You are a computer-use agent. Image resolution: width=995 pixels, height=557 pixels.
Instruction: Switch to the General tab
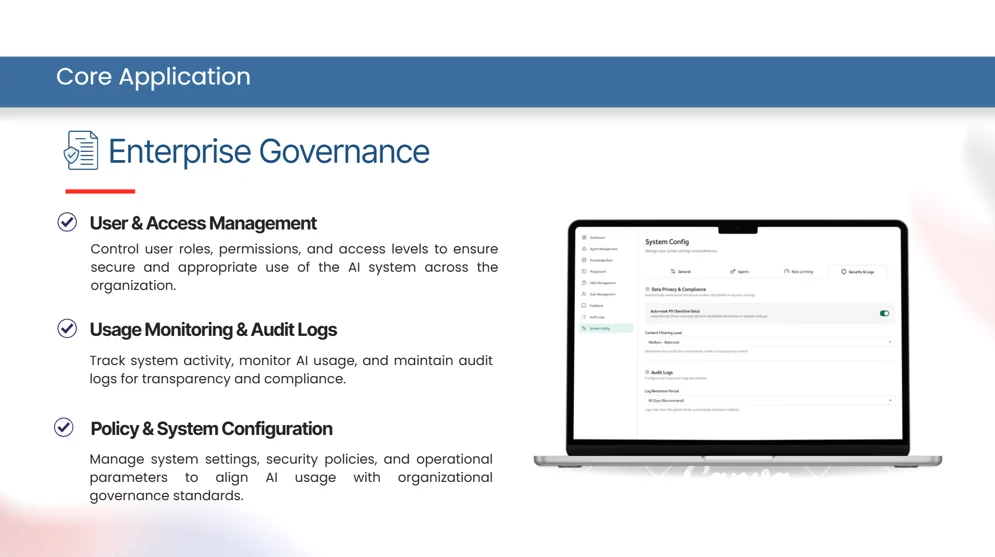click(x=681, y=272)
